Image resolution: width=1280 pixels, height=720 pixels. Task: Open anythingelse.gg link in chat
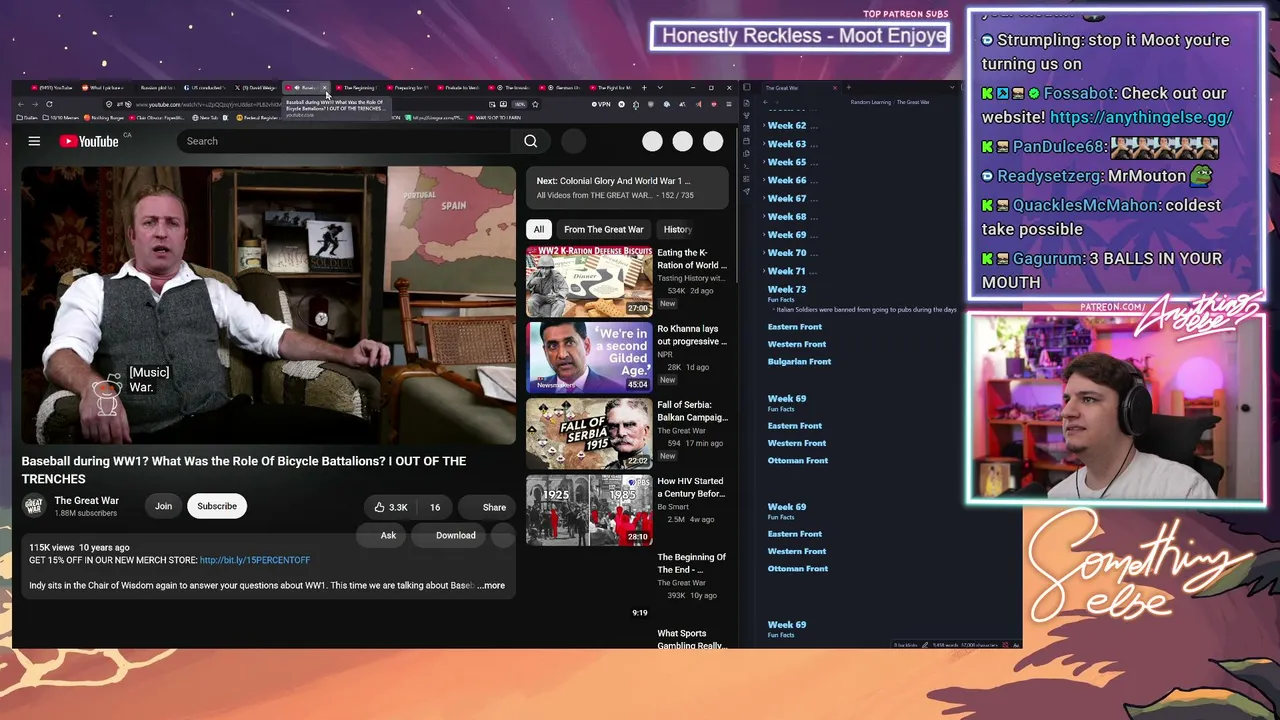pyautogui.click(x=1141, y=117)
